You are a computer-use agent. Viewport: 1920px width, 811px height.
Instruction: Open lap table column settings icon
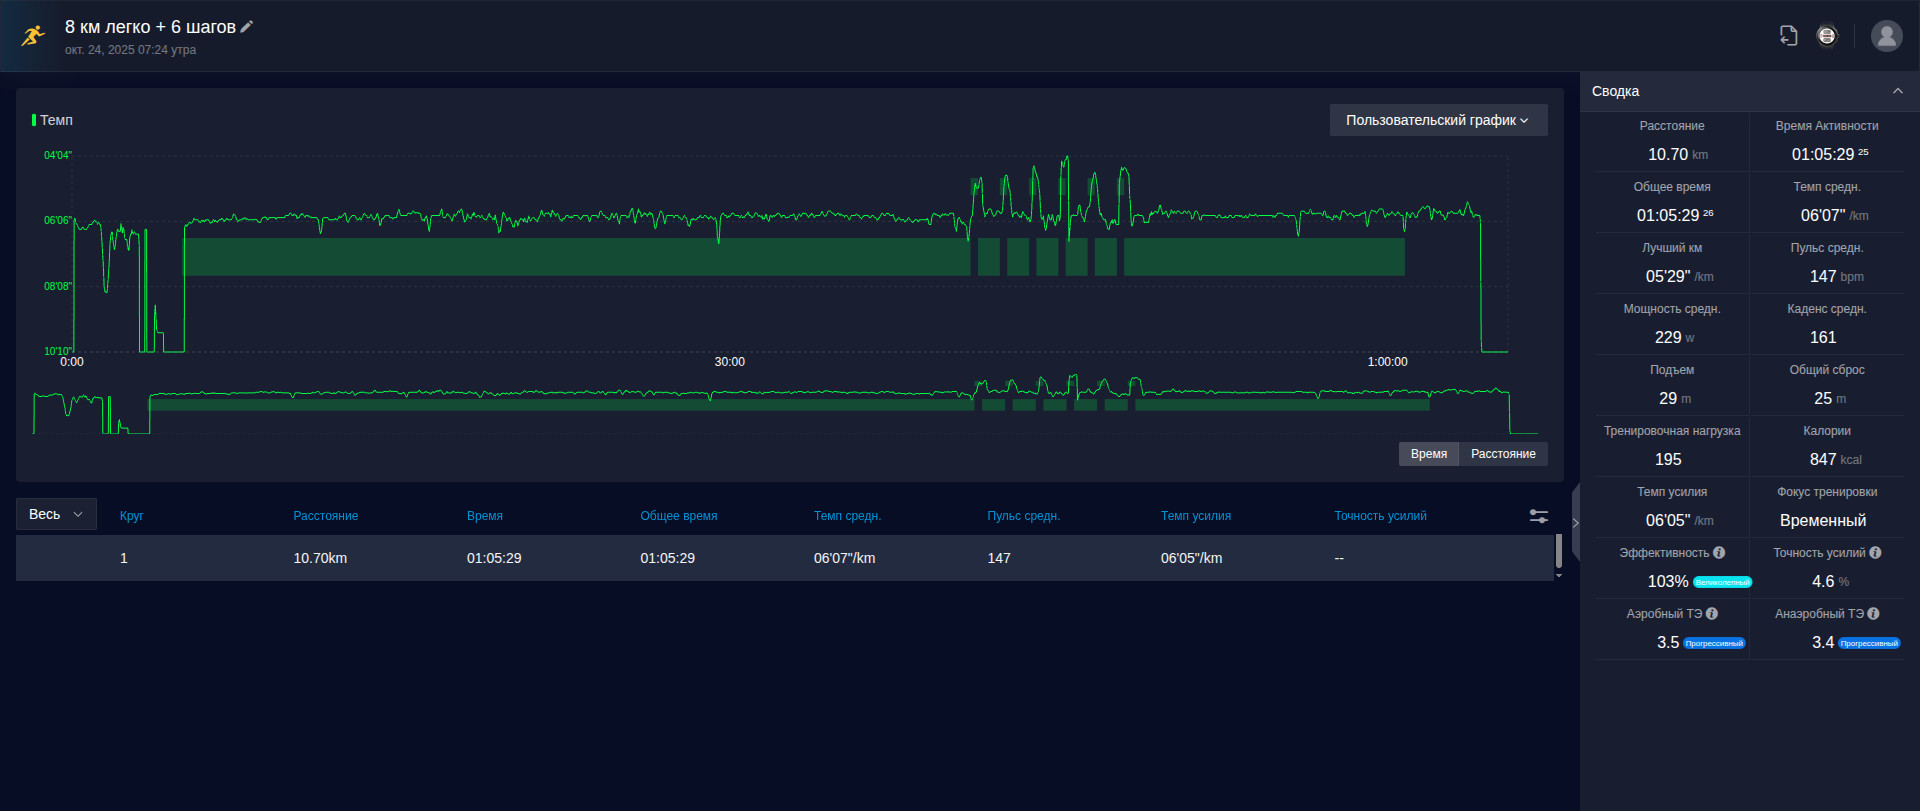click(x=1539, y=516)
